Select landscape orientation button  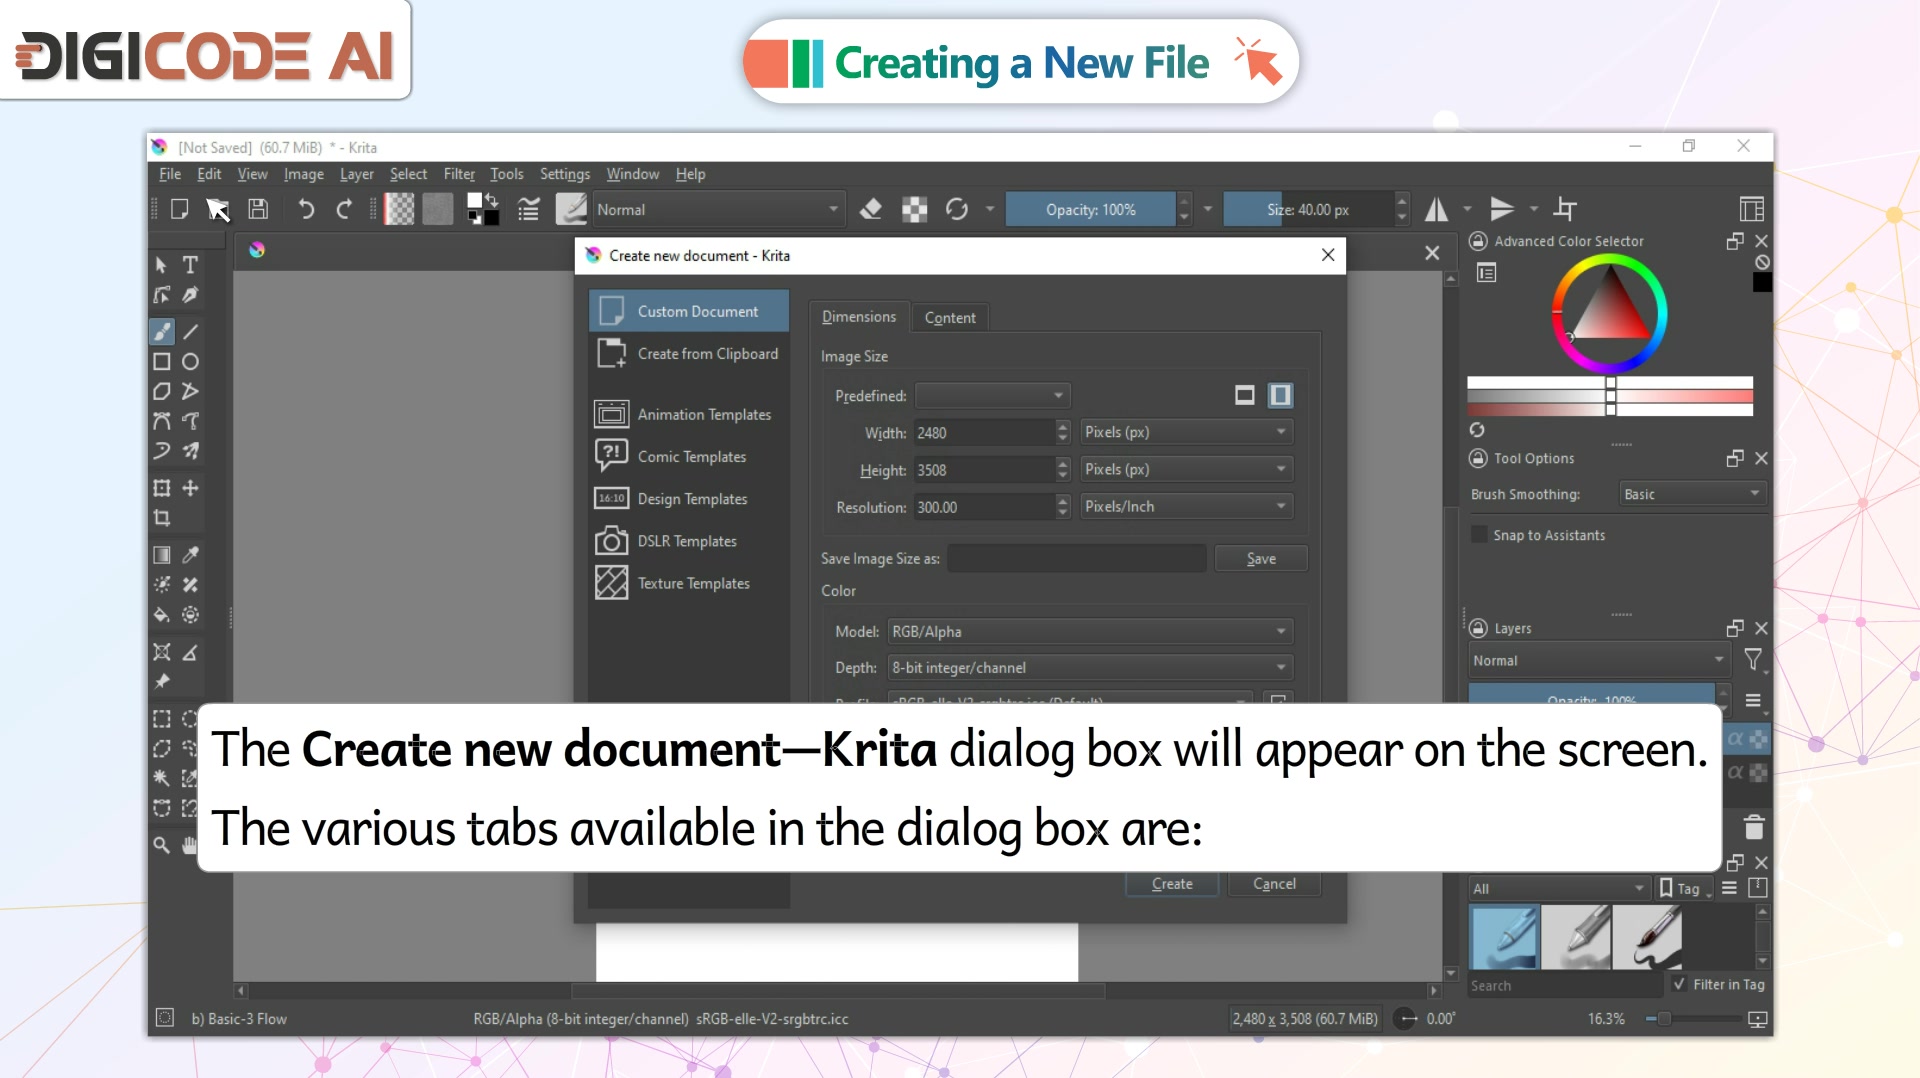tap(1244, 395)
